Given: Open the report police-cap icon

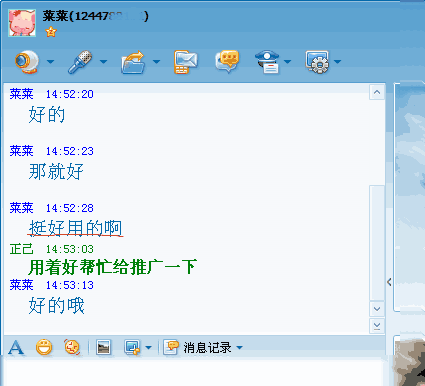Looking at the screenshot, I should (267, 62).
